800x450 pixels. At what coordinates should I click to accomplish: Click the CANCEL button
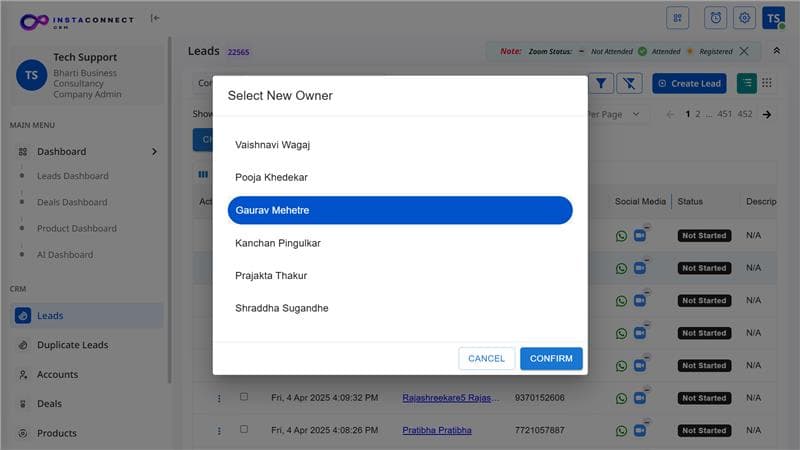click(486, 359)
